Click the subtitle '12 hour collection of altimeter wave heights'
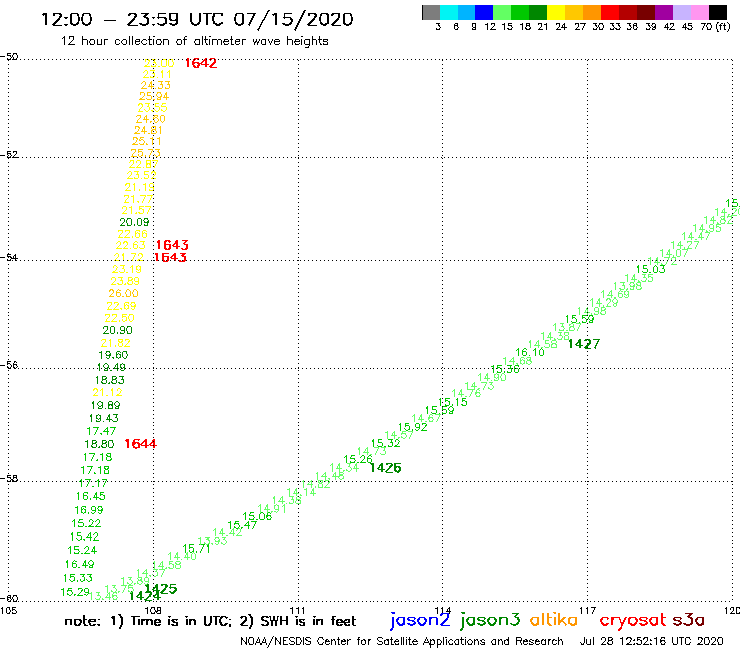740x650 pixels. 194,41
